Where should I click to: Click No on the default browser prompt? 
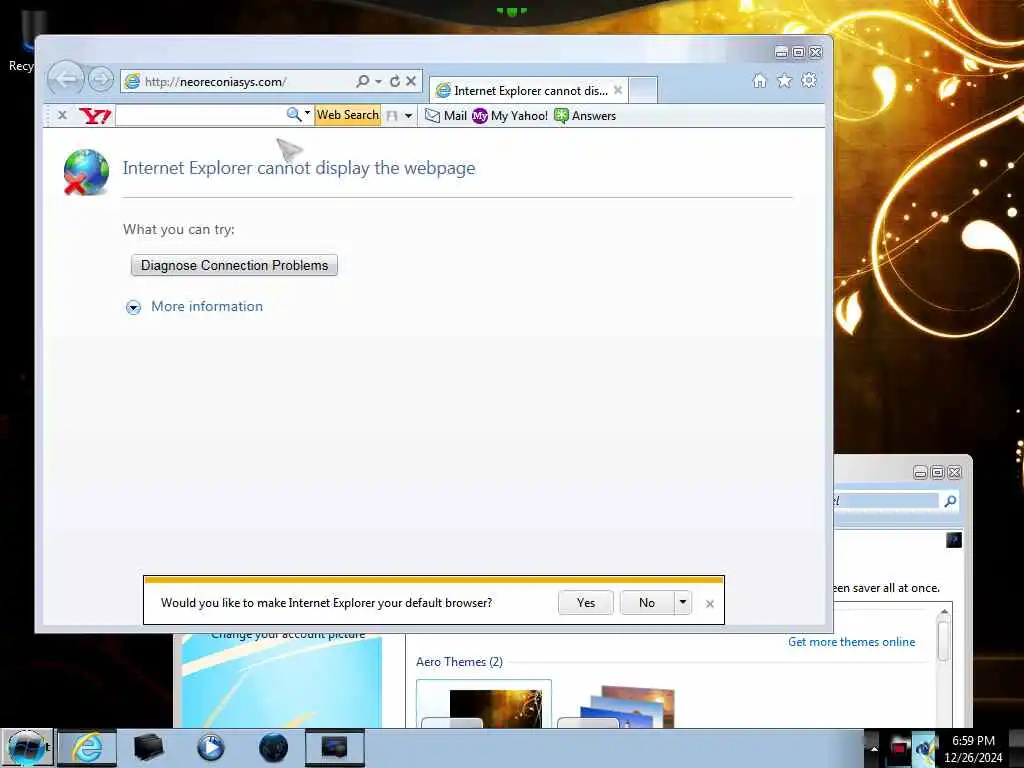click(647, 603)
